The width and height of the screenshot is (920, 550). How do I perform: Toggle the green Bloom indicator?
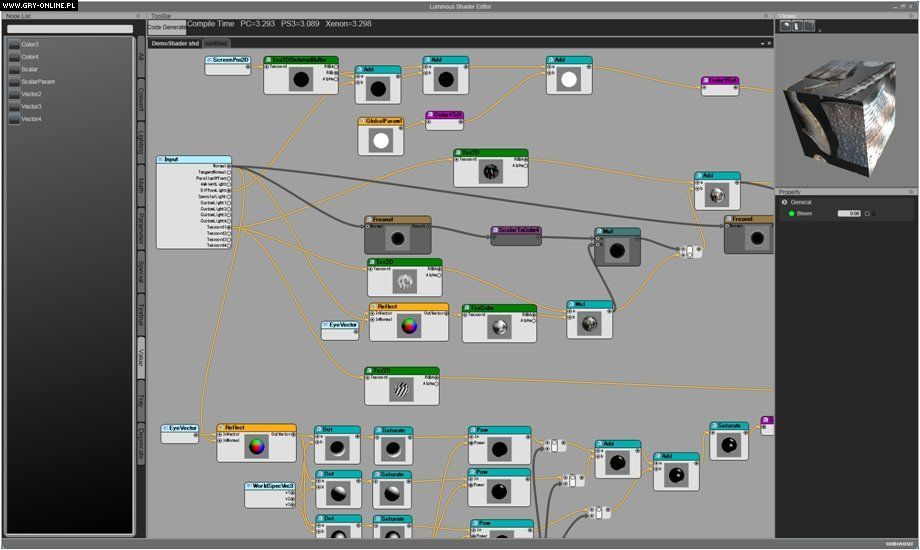tap(790, 213)
